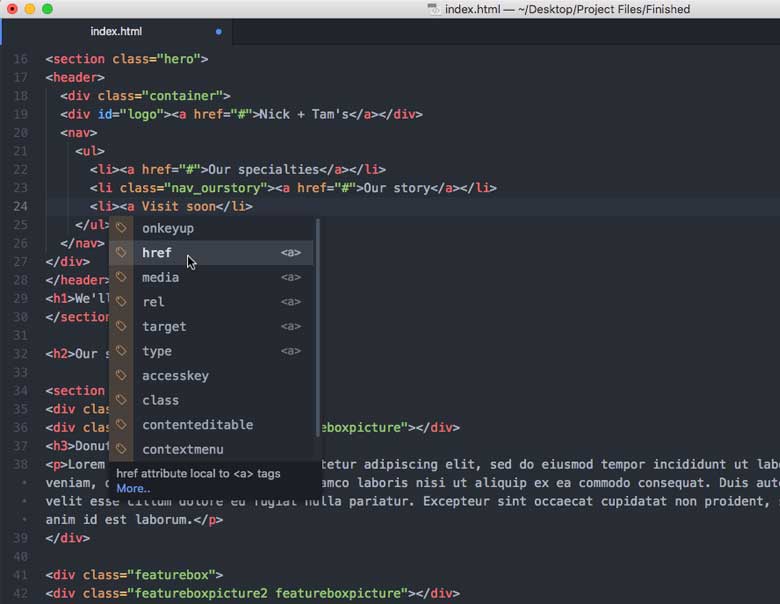The height and width of the screenshot is (604, 780).
Task: Click "Nick + Tam's" text on line 19
Action: [x=304, y=114]
